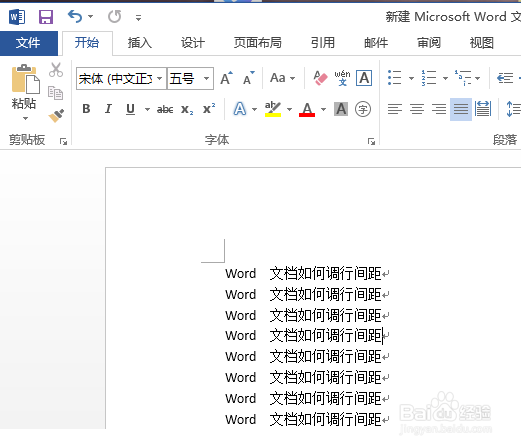Open the multilevel list dropdown arrow
The image size is (521, 447).
coord(478,79)
